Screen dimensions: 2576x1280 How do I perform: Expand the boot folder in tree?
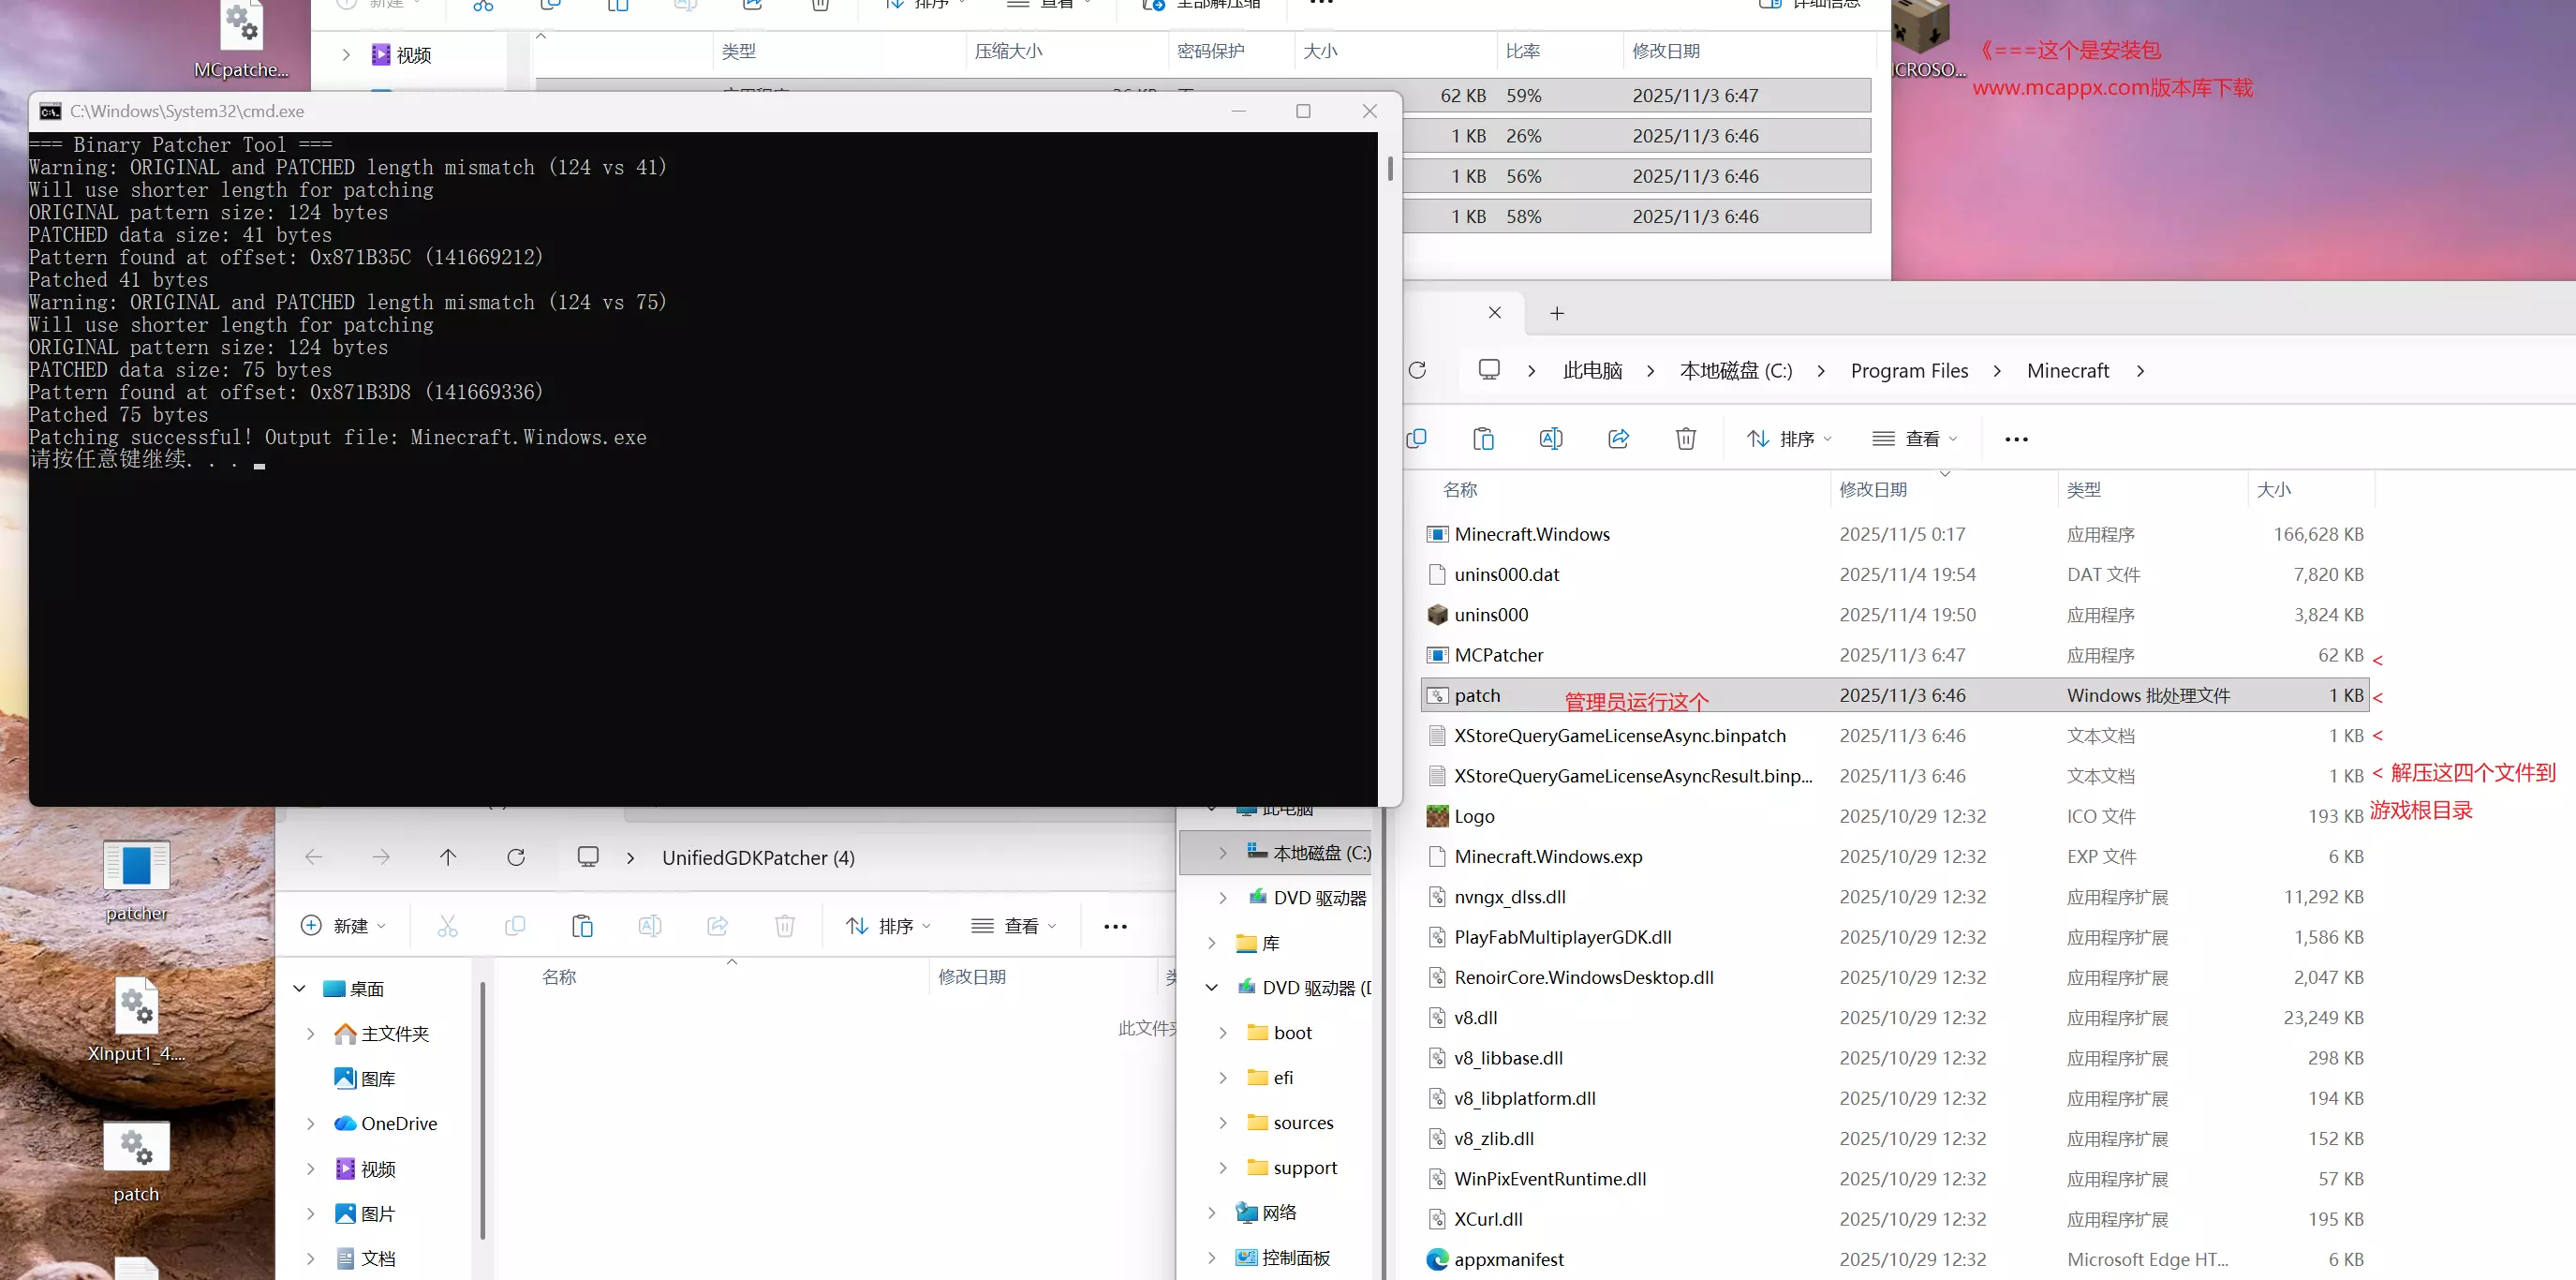click(1222, 1033)
